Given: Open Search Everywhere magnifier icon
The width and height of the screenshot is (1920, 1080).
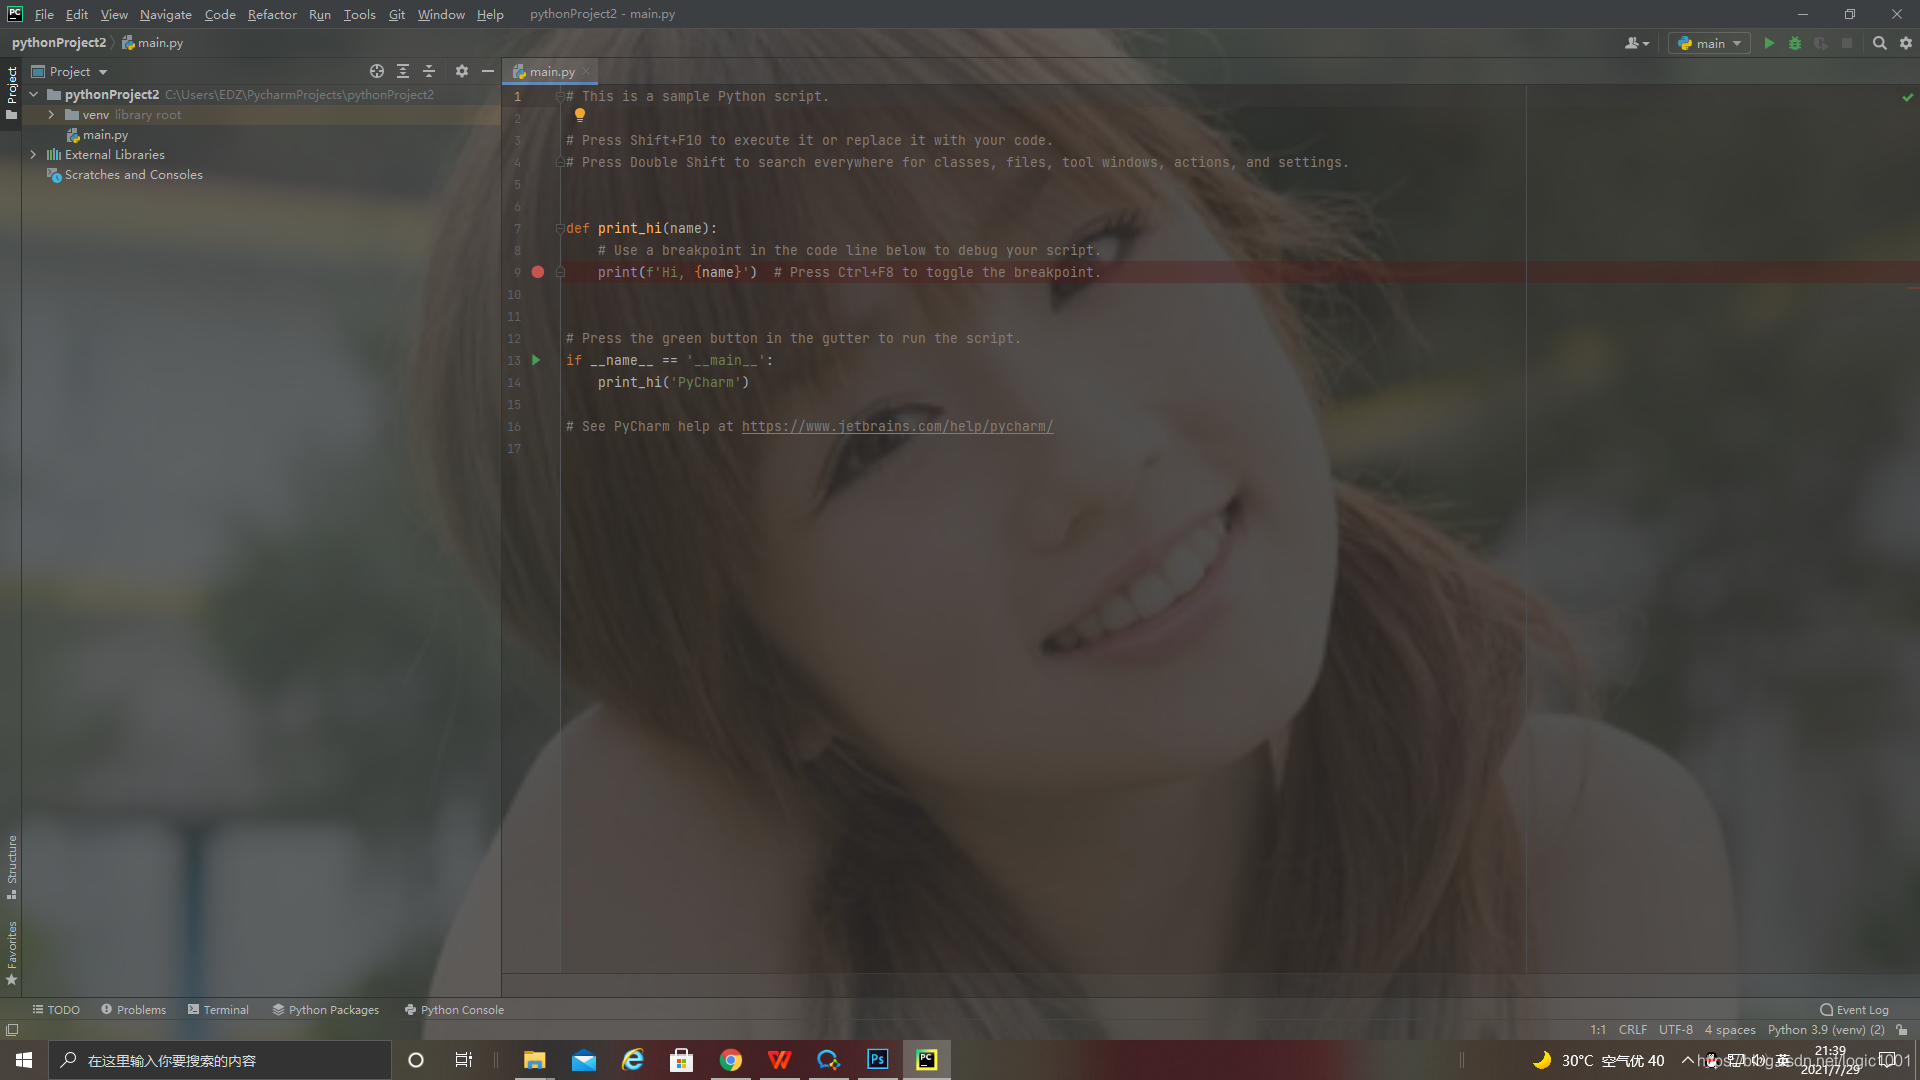Looking at the screenshot, I should (x=1880, y=43).
